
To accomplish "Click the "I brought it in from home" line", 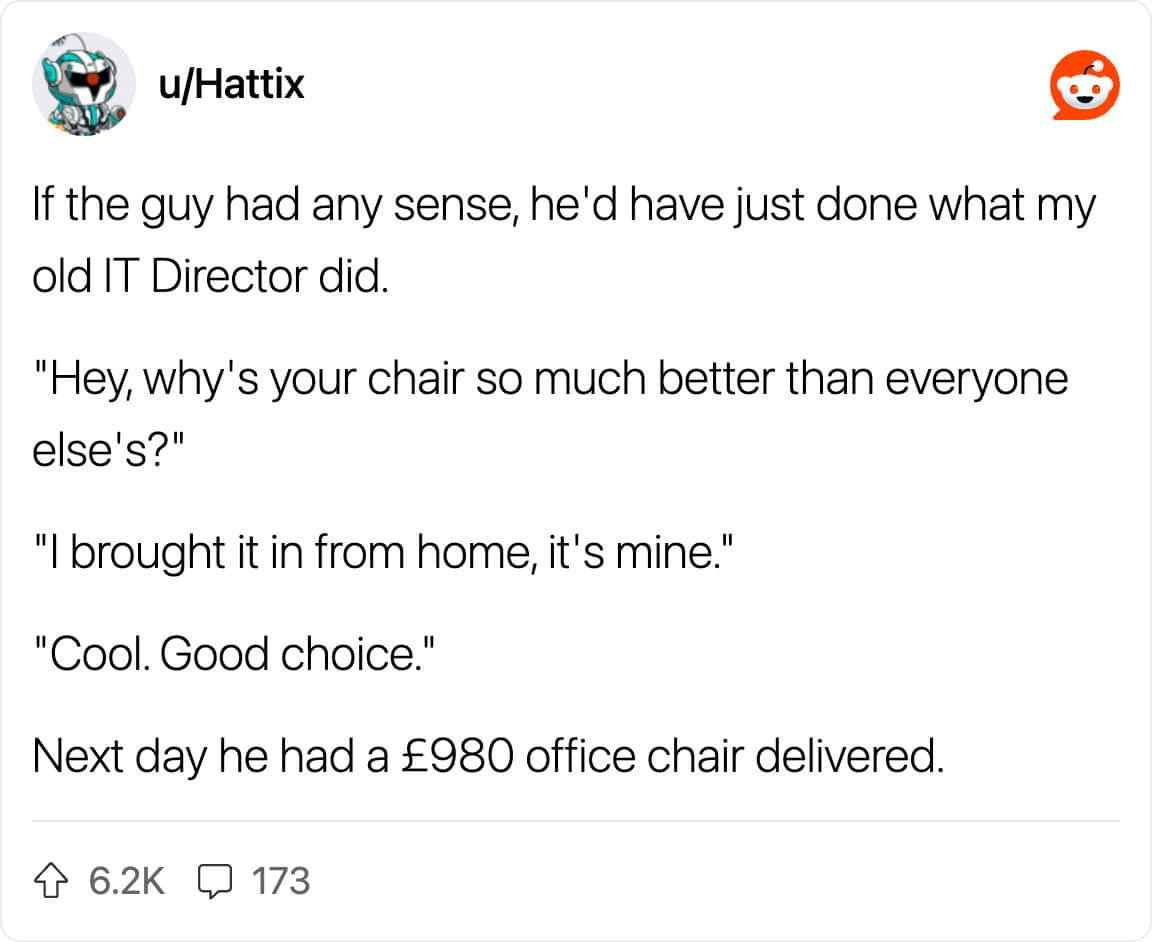I will (383, 552).
